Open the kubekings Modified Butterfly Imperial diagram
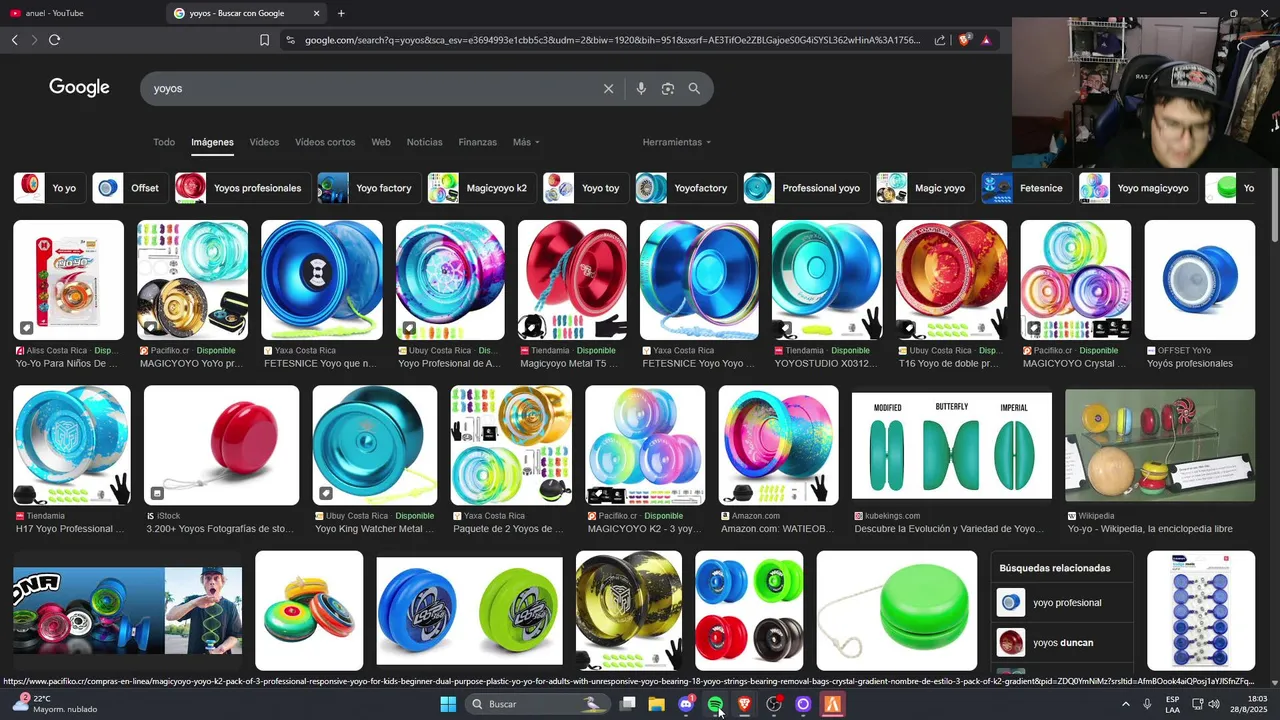Image resolution: width=1280 pixels, height=720 pixels. (952, 445)
